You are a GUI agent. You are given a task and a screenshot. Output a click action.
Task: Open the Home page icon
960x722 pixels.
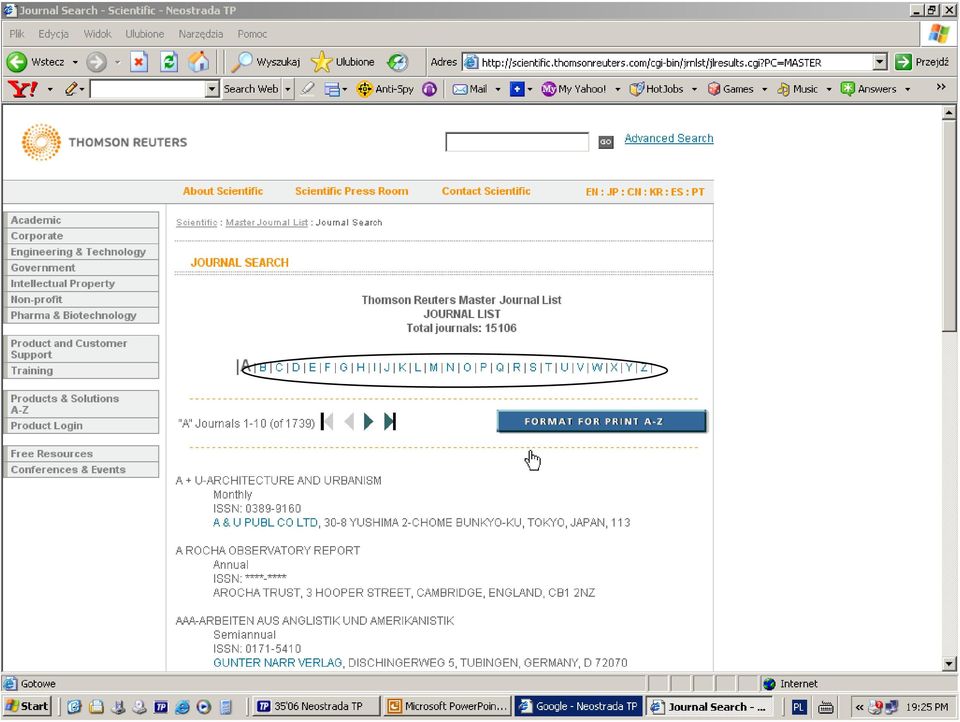(x=198, y=62)
